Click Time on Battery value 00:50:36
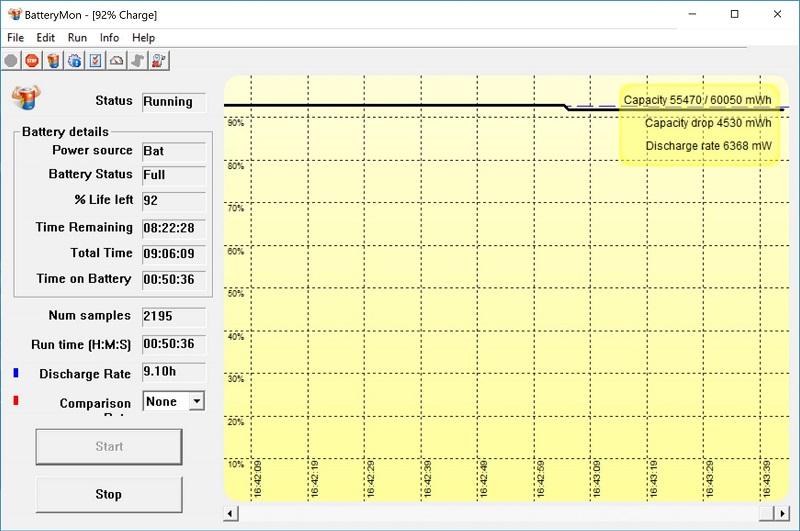The image size is (800, 531). tap(174, 280)
